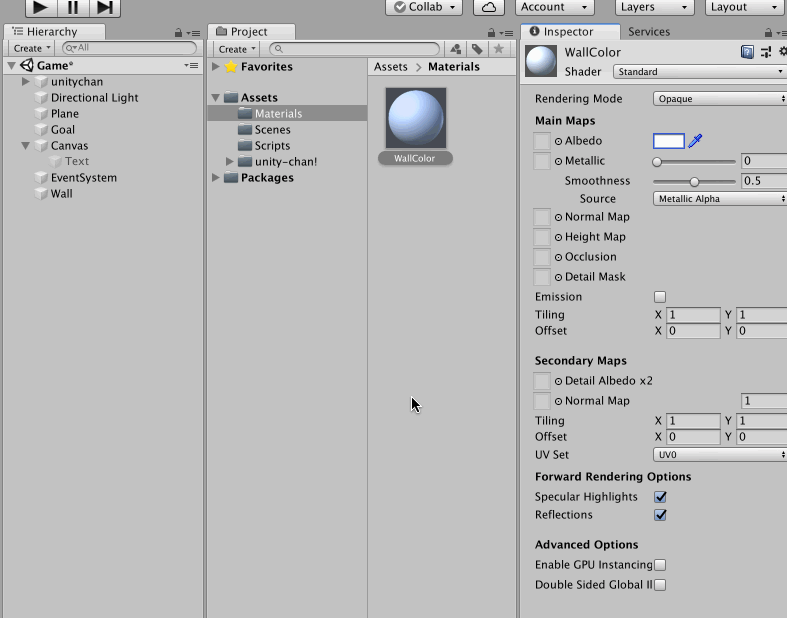This screenshot has height=618, width=787.
Task: Open the material help reference icon
Action: click(x=747, y=52)
